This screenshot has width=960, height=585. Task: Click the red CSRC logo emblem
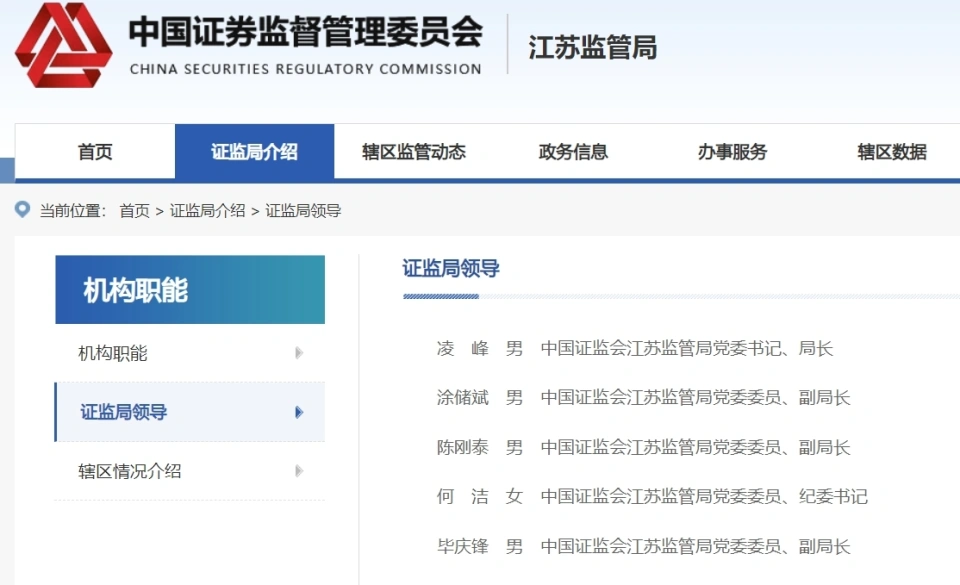63,45
